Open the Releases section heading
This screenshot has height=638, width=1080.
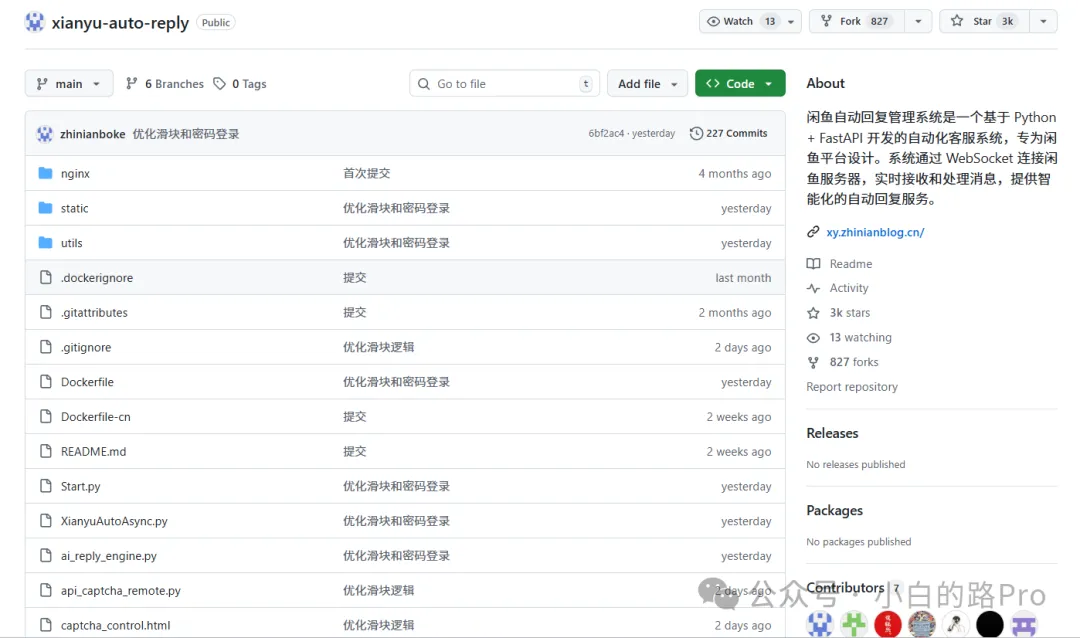point(832,433)
